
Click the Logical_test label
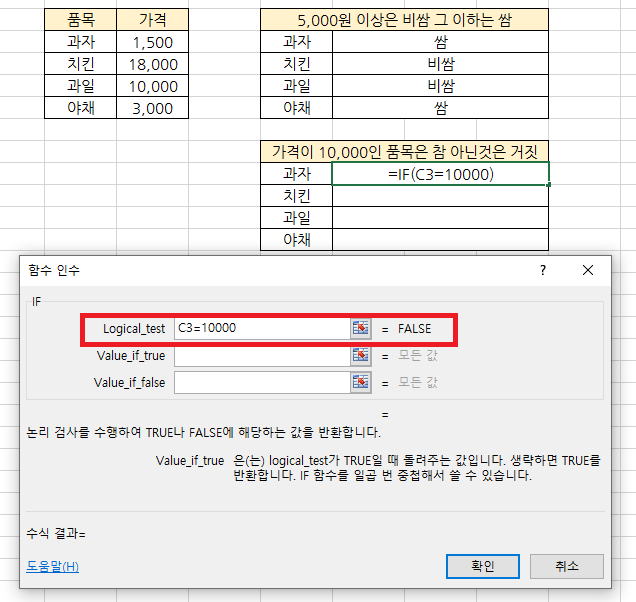pyautogui.click(x=134, y=329)
